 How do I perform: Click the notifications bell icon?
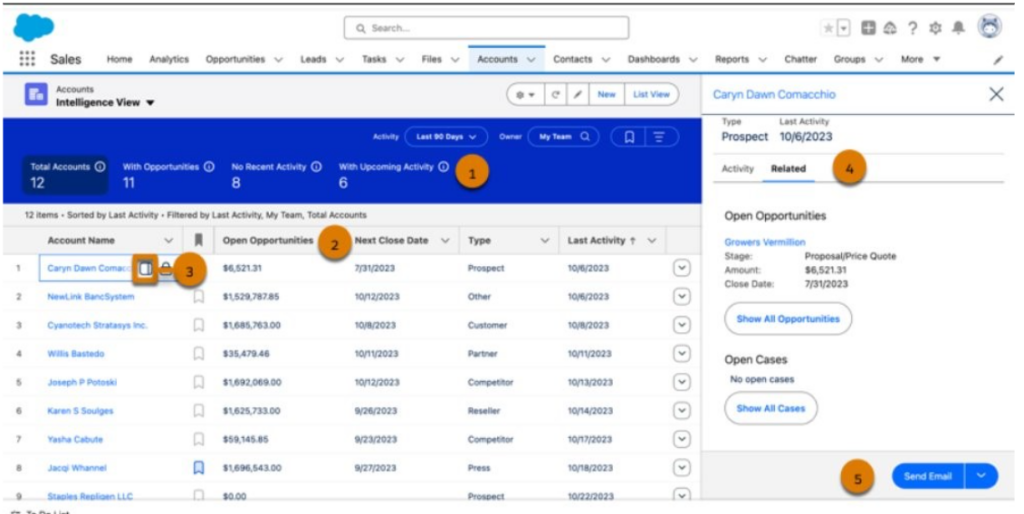point(957,28)
